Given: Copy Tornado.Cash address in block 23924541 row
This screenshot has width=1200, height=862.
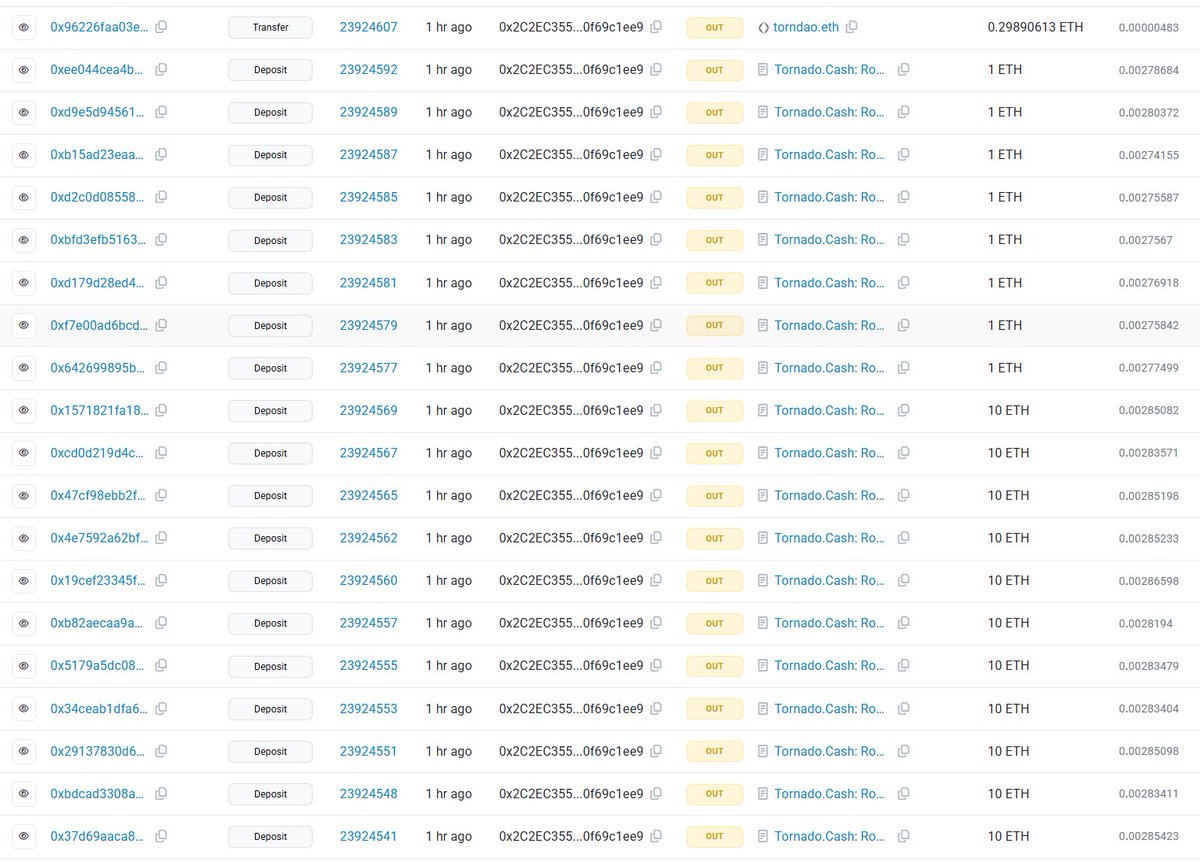Looking at the screenshot, I should tap(904, 836).
